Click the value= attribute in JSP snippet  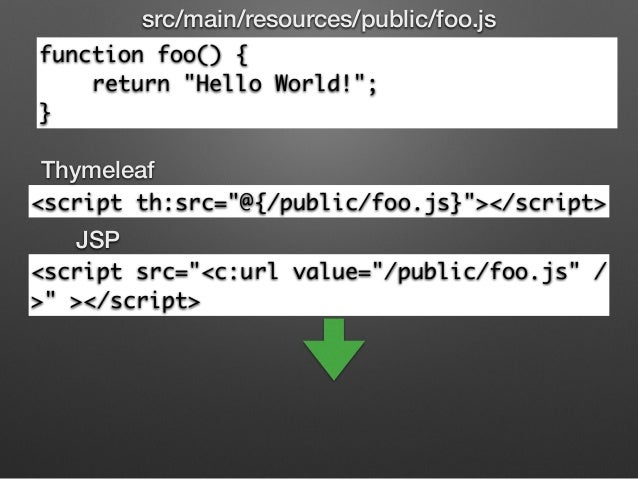pyautogui.click(x=332, y=272)
